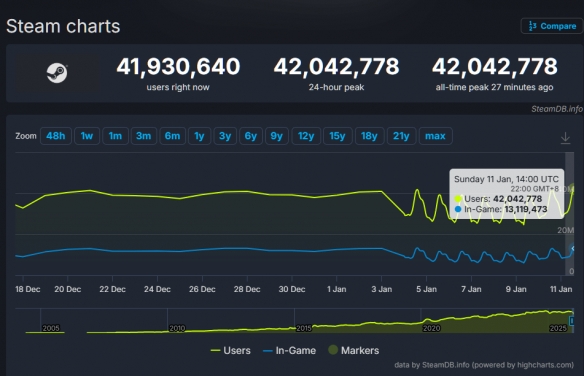Screen dimensions: 584x376
Task: Switch chart zoom to 3y
Action: tap(225, 136)
